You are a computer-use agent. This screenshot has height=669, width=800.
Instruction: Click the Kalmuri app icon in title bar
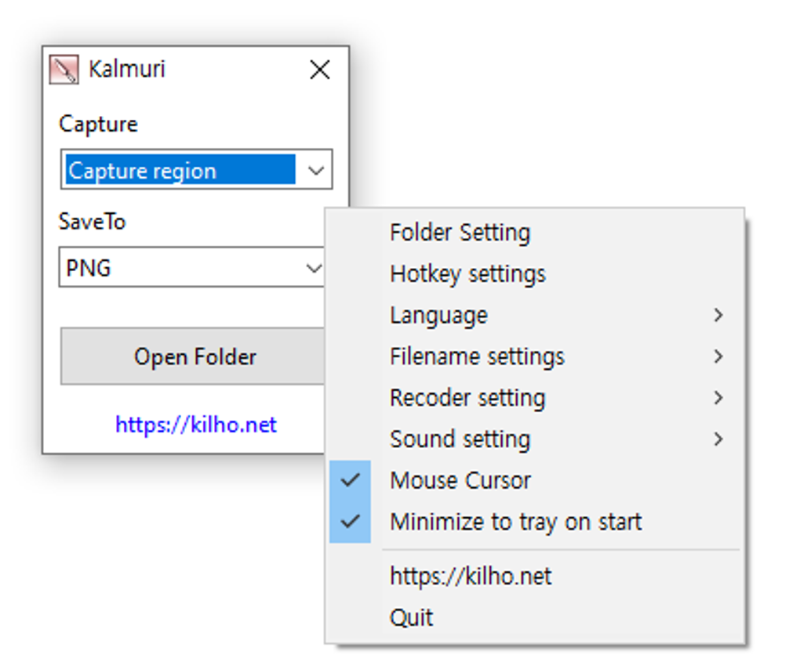click(x=64, y=70)
